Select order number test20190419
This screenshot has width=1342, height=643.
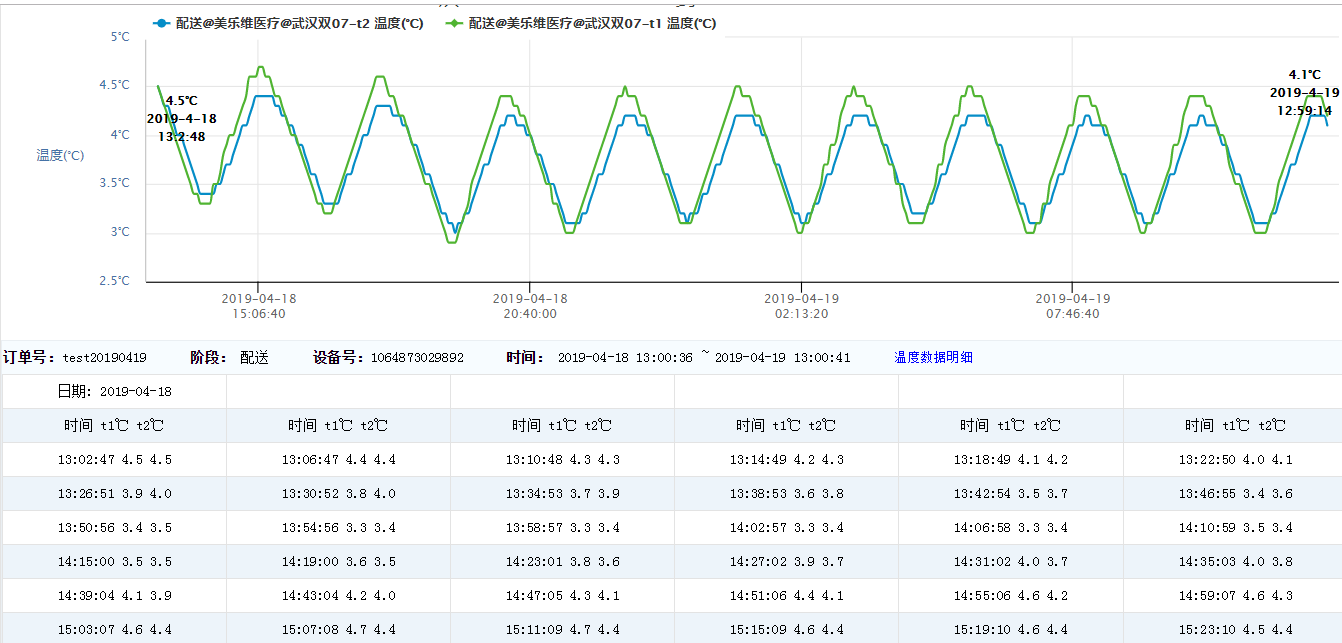(105, 358)
